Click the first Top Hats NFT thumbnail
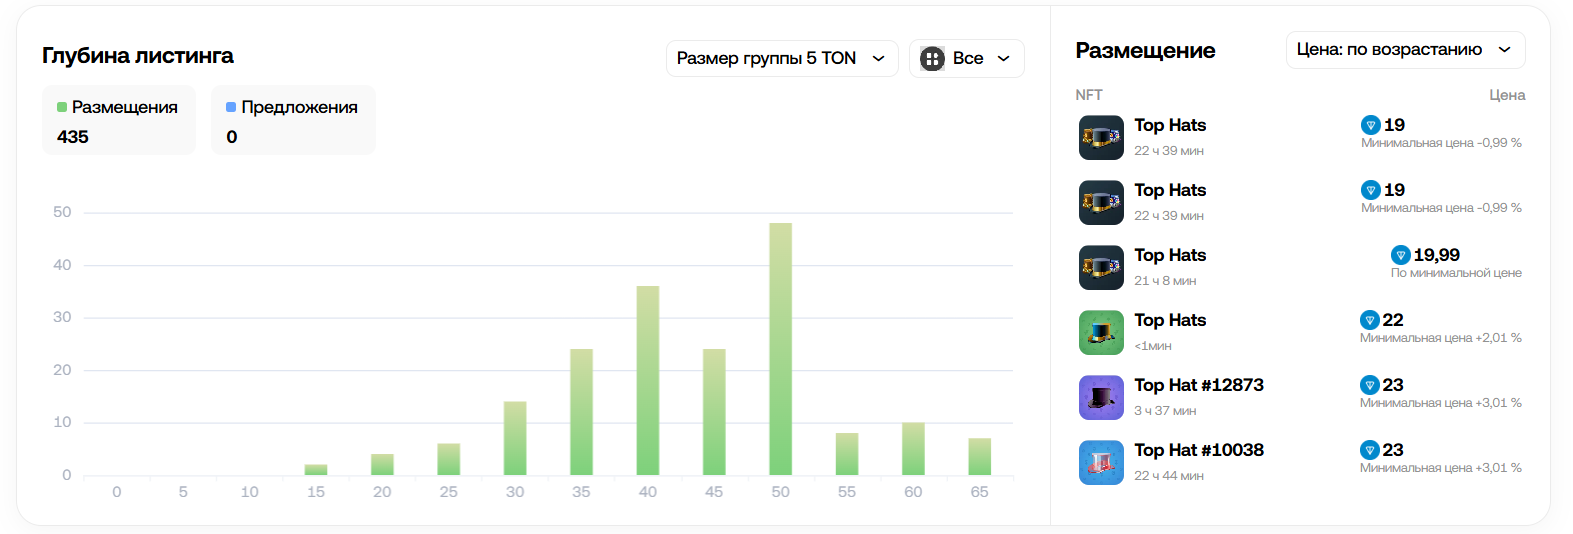1573x534 pixels. [x=1101, y=138]
